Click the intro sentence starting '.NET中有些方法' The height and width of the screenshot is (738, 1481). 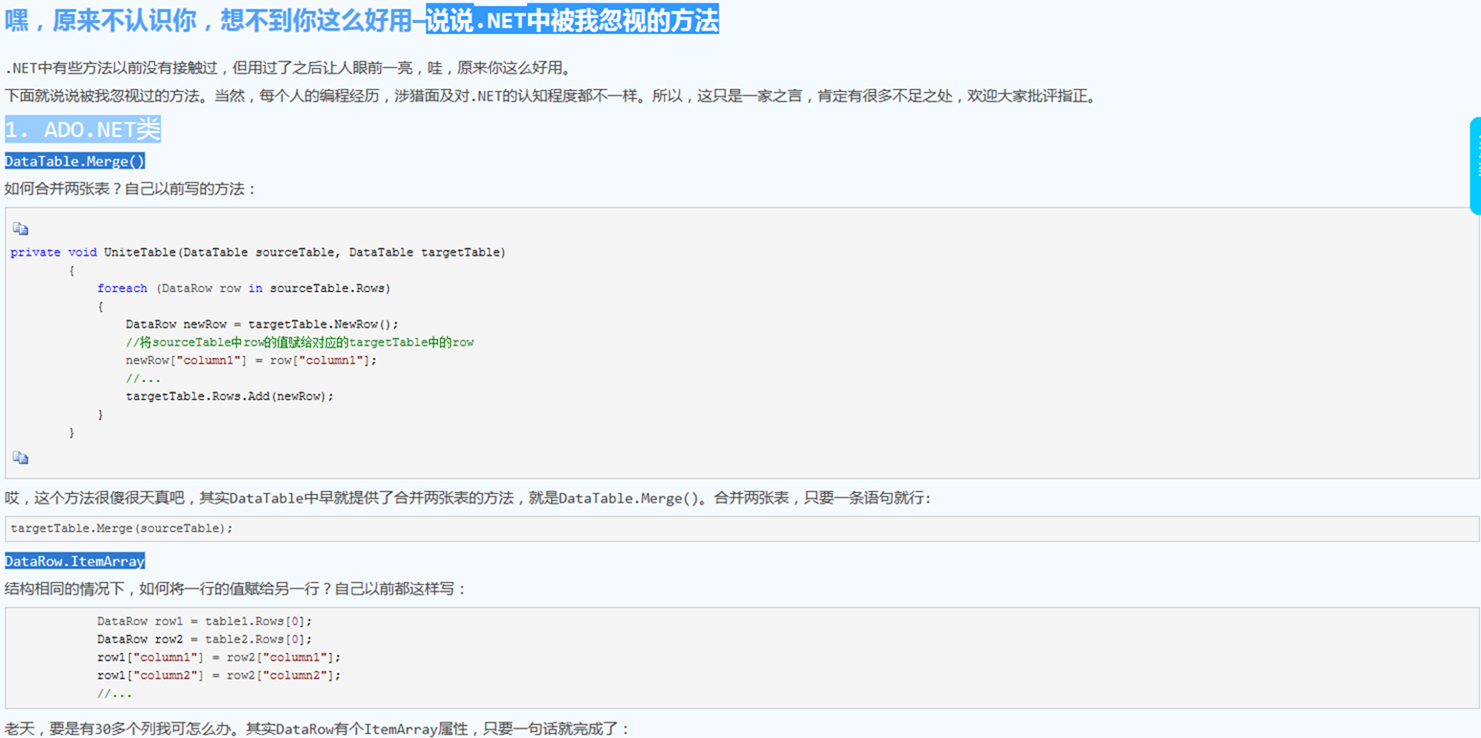tap(289, 69)
